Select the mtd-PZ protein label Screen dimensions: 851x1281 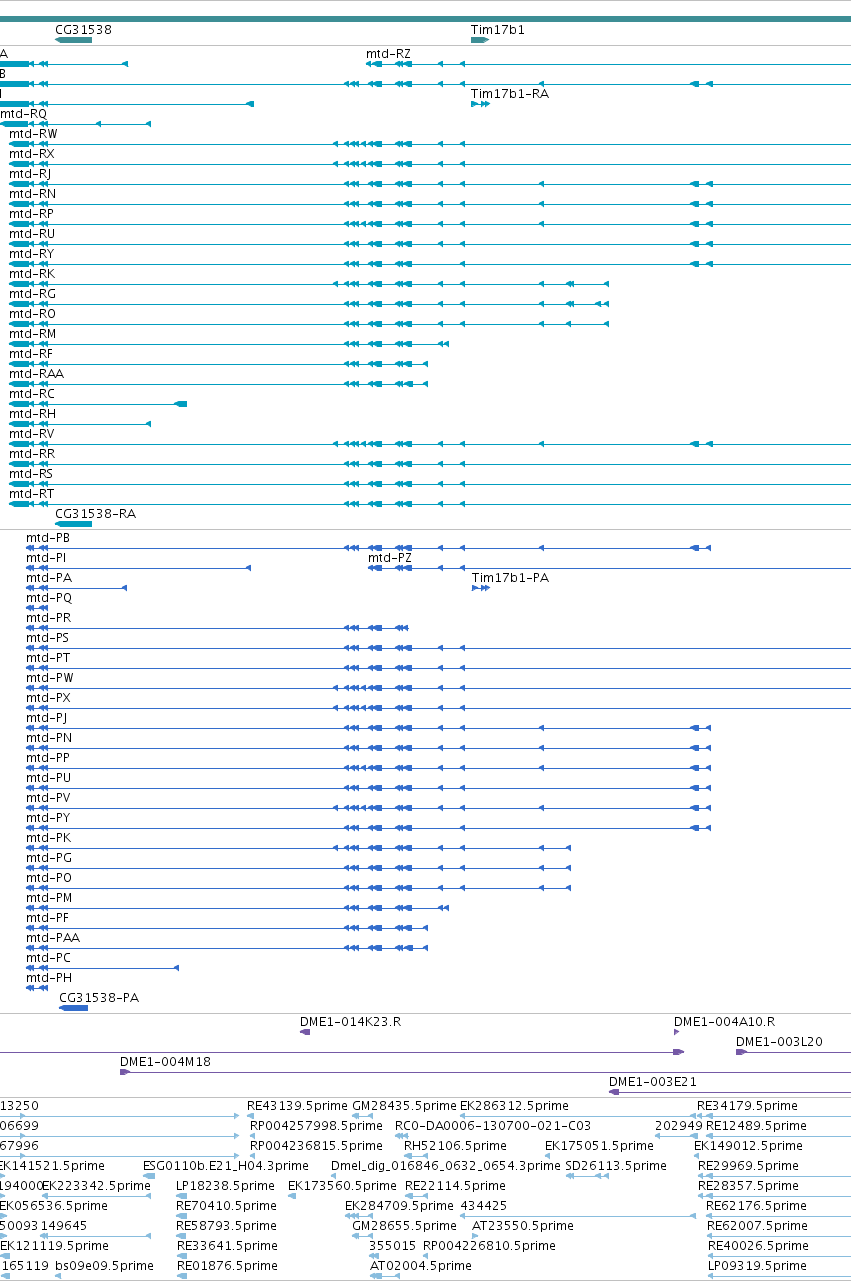tap(390, 558)
